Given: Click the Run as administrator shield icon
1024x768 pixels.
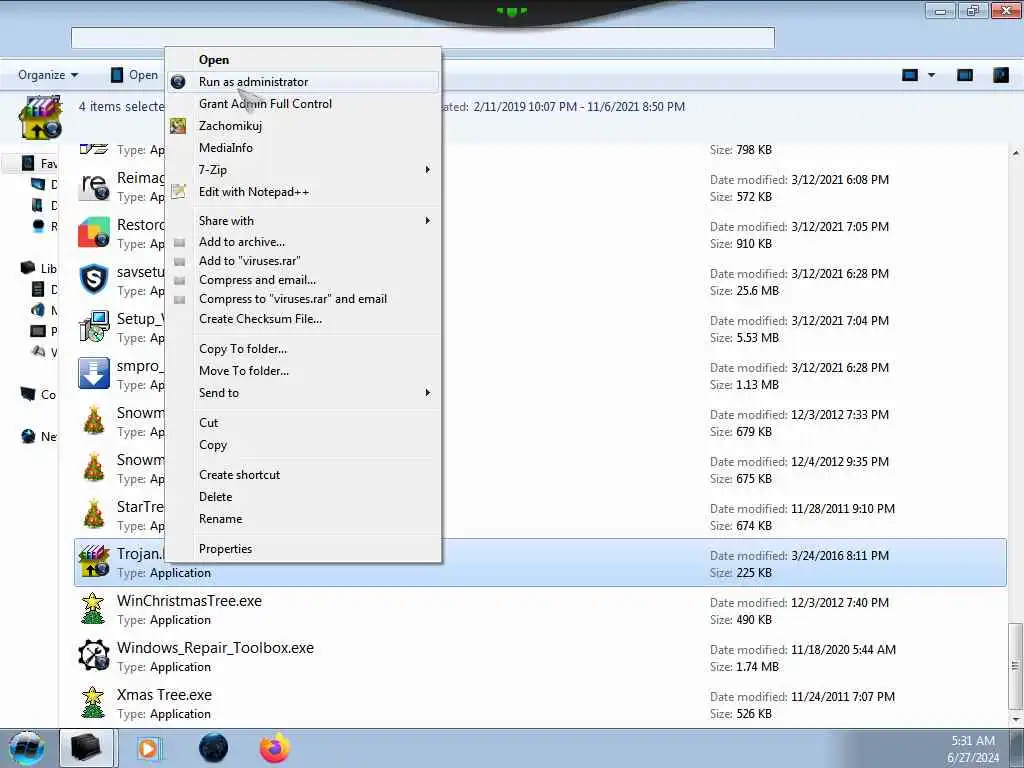Looking at the screenshot, I should tap(178, 82).
